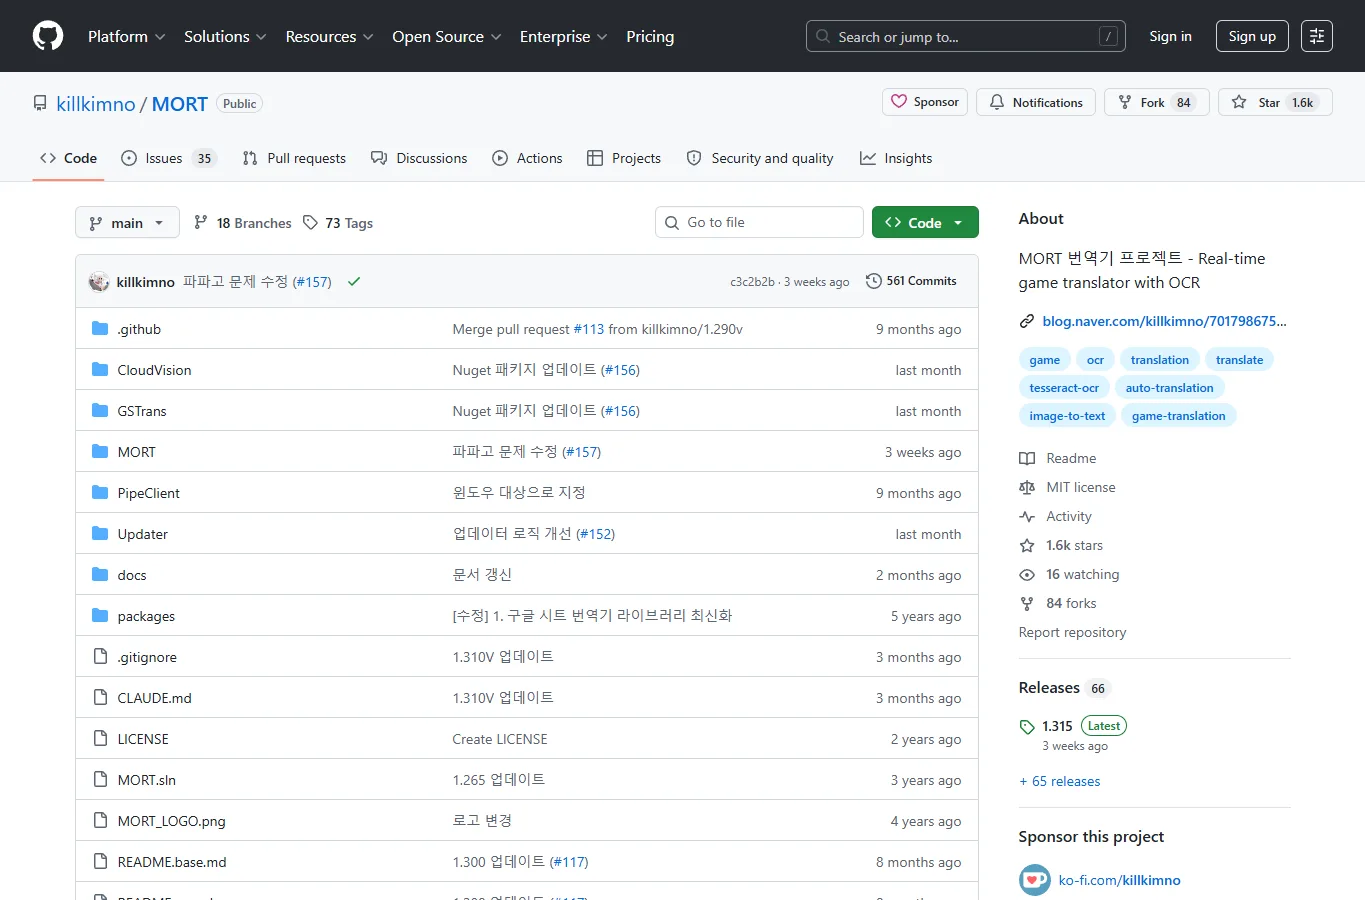
Task: Open pull request #152 link
Action: click(x=595, y=534)
